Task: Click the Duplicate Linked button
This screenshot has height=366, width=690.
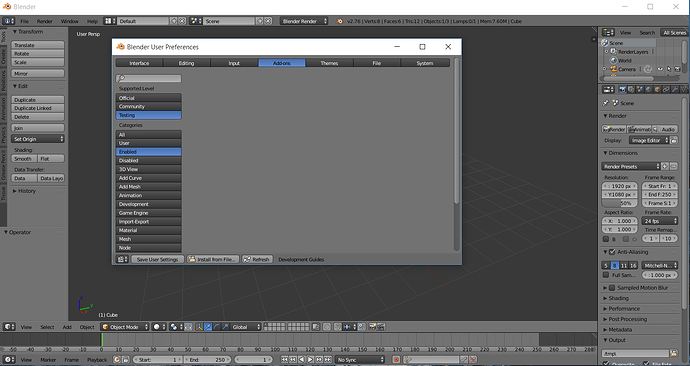Action: (x=38, y=108)
